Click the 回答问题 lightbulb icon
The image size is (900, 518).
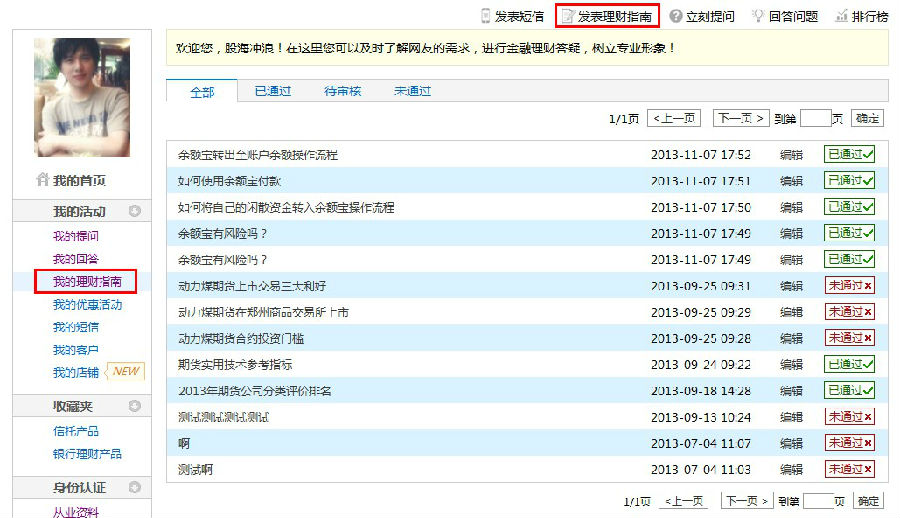(758, 16)
